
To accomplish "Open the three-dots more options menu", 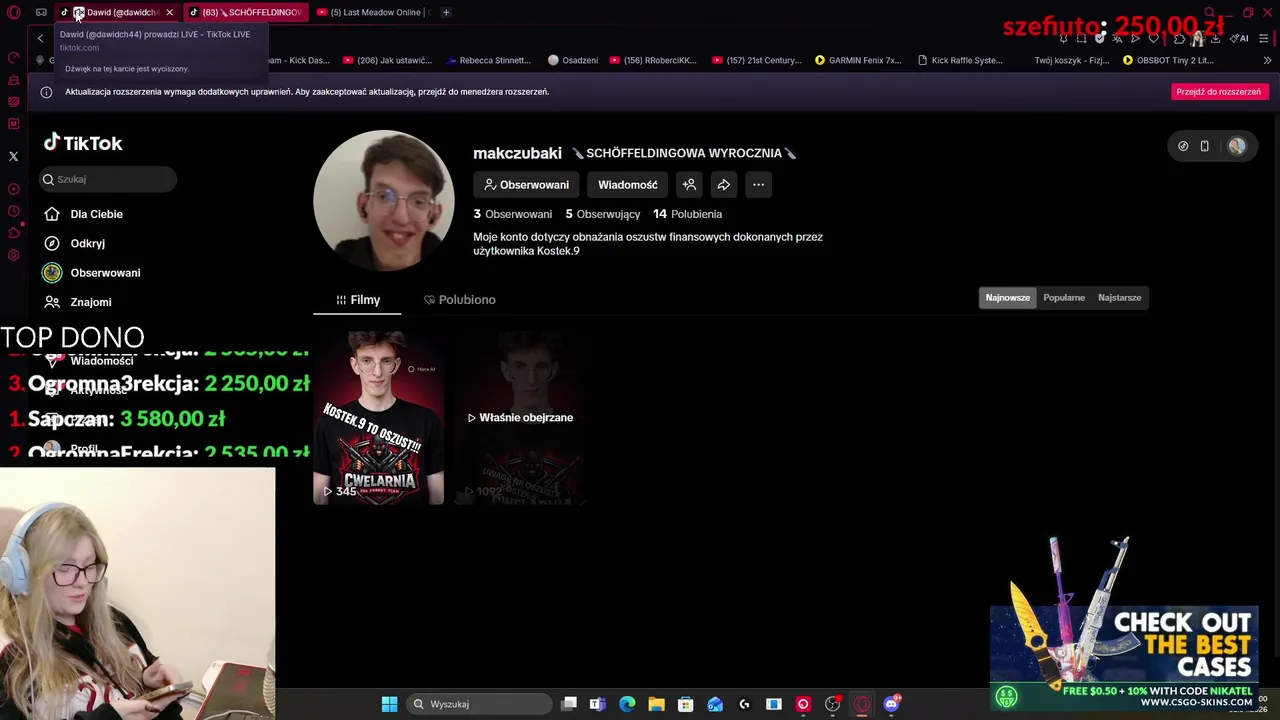I will click(758, 184).
